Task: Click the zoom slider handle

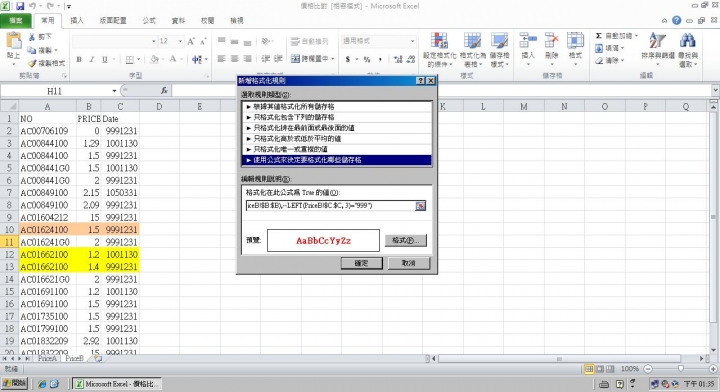Action: [681, 369]
